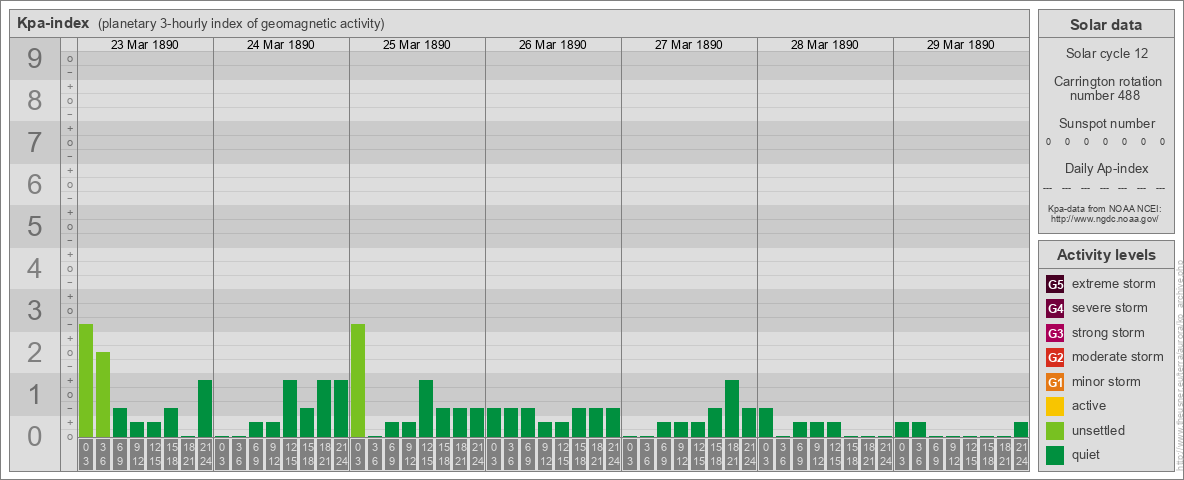The width and height of the screenshot is (1184, 480).
Task: Click the 25 Mar 1890 date header
Action: [x=417, y=45]
